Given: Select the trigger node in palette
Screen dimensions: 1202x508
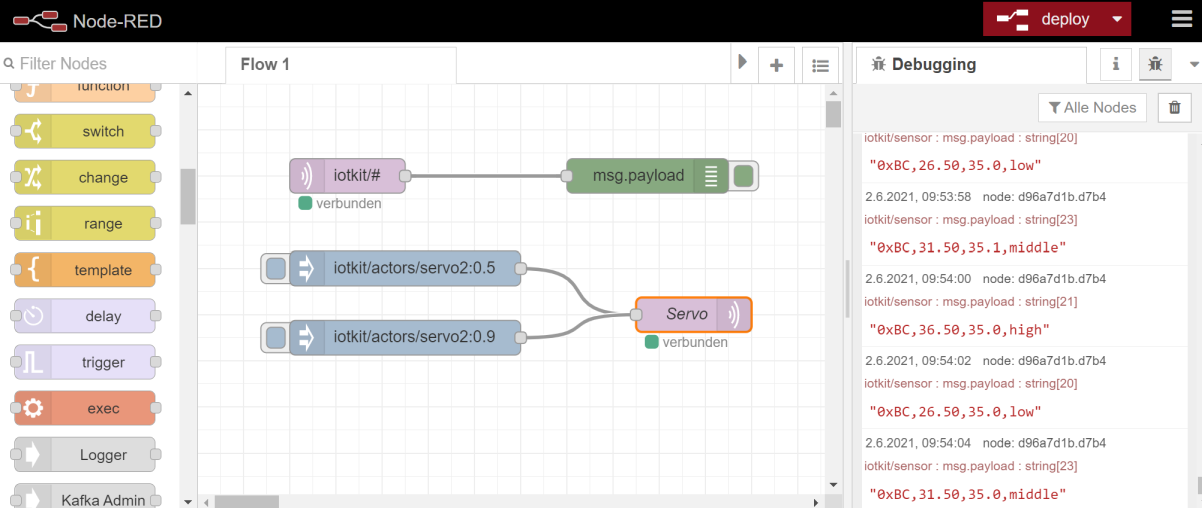Looking at the screenshot, I should (85, 362).
